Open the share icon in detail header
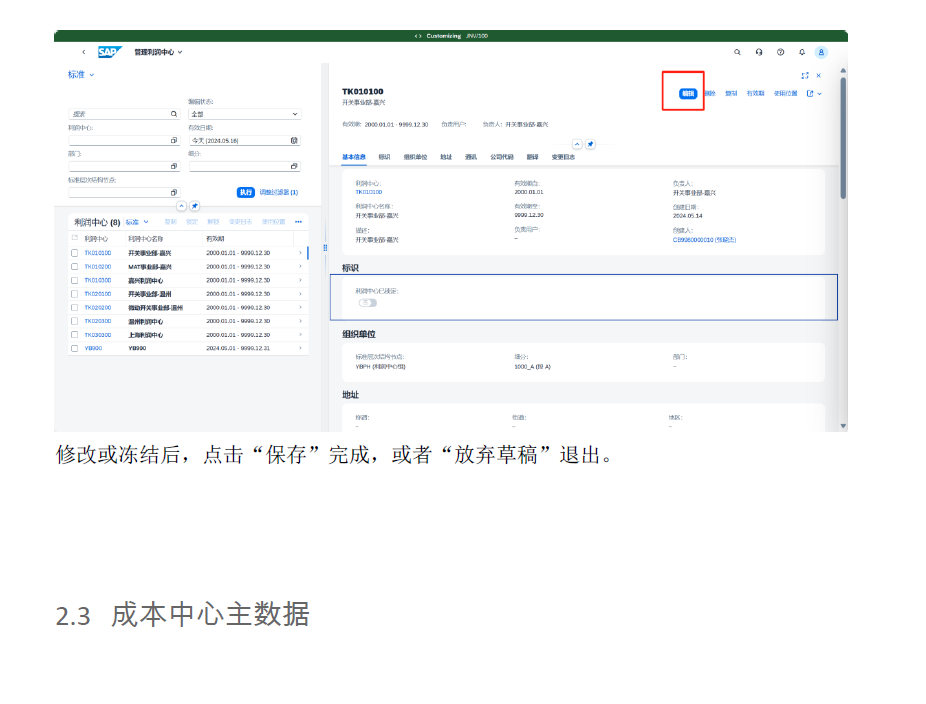Viewport: 926px width, 704px height. (x=811, y=93)
